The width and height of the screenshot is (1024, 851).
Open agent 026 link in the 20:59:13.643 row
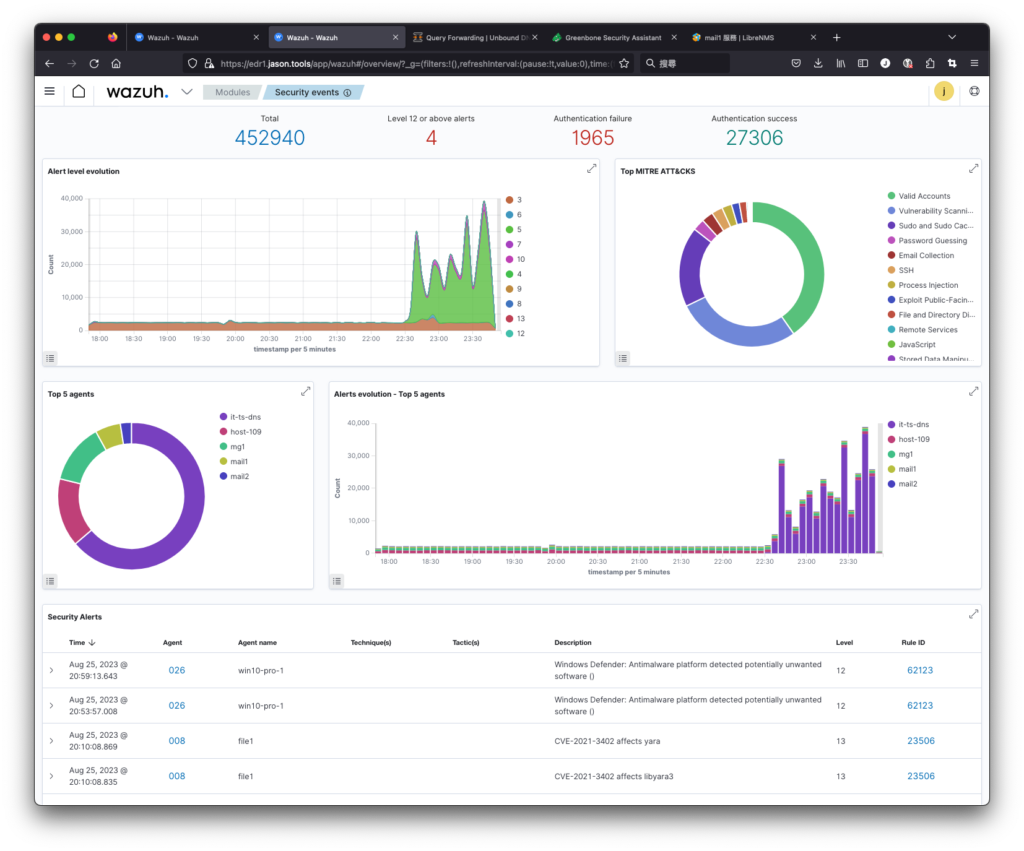[x=177, y=670]
